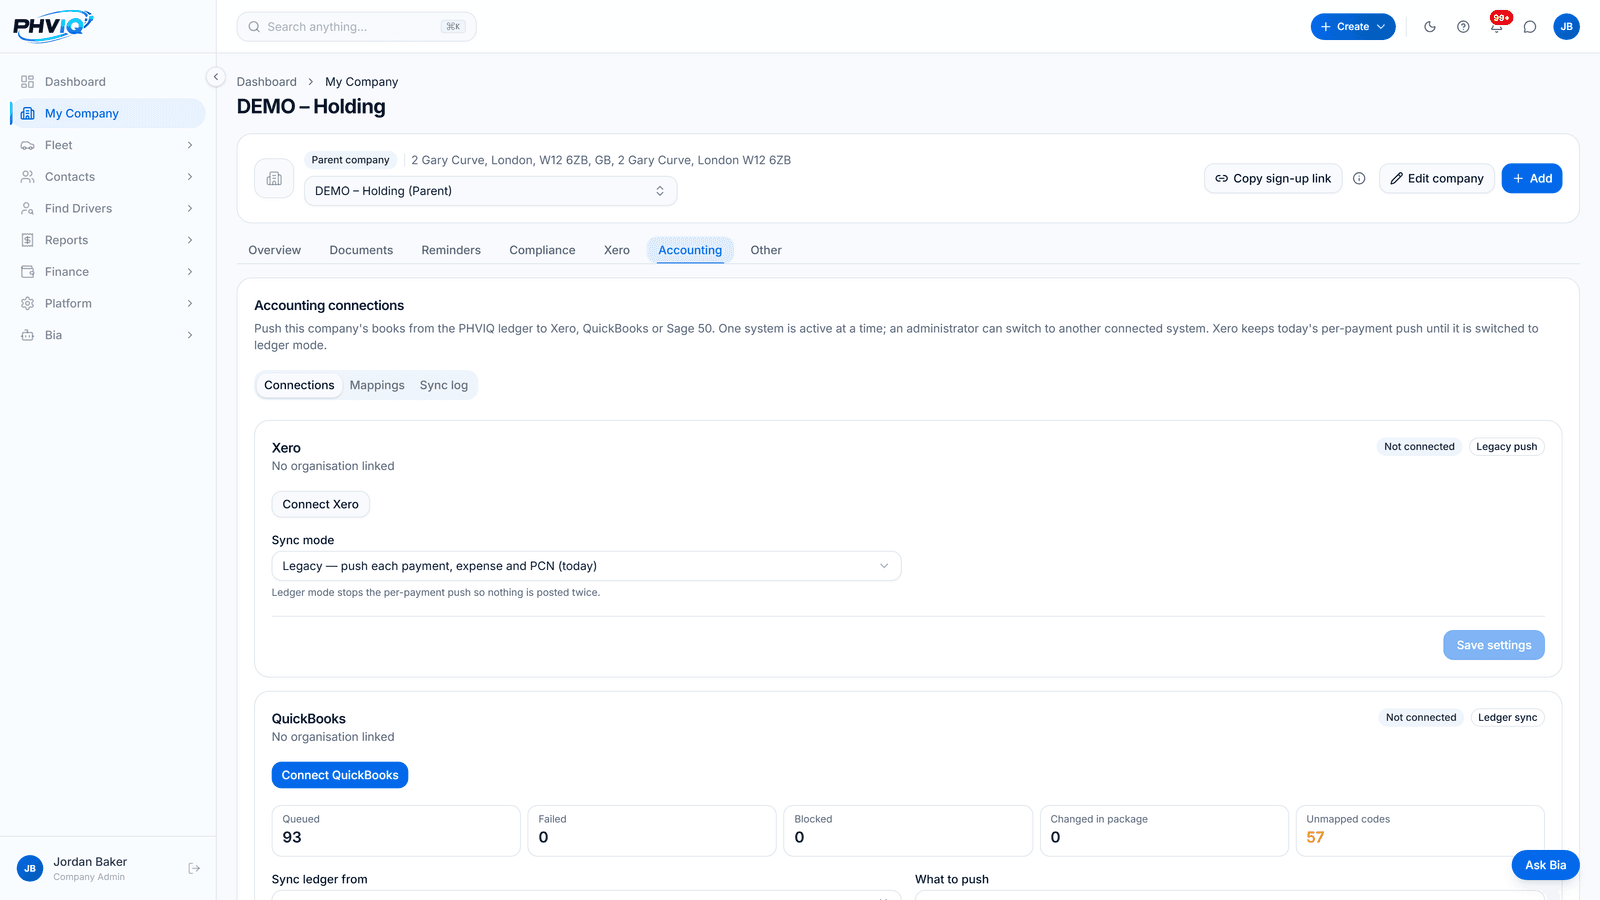This screenshot has width=1600, height=900.
Task: Expand the Platform sidebar section
Action: [x=108, y=304]
